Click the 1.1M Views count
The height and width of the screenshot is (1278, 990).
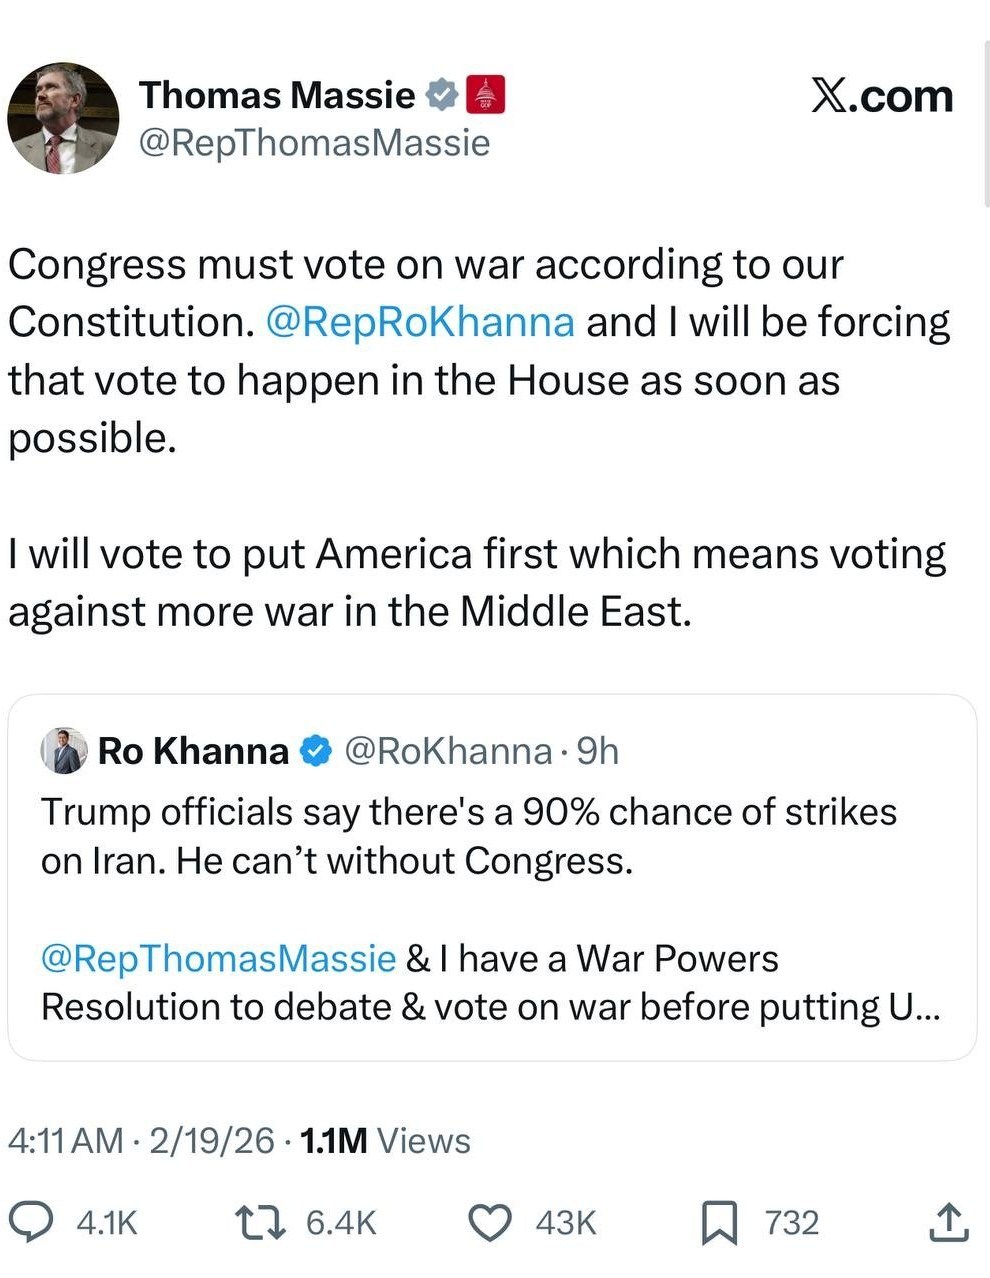[x=385, y=1140]
